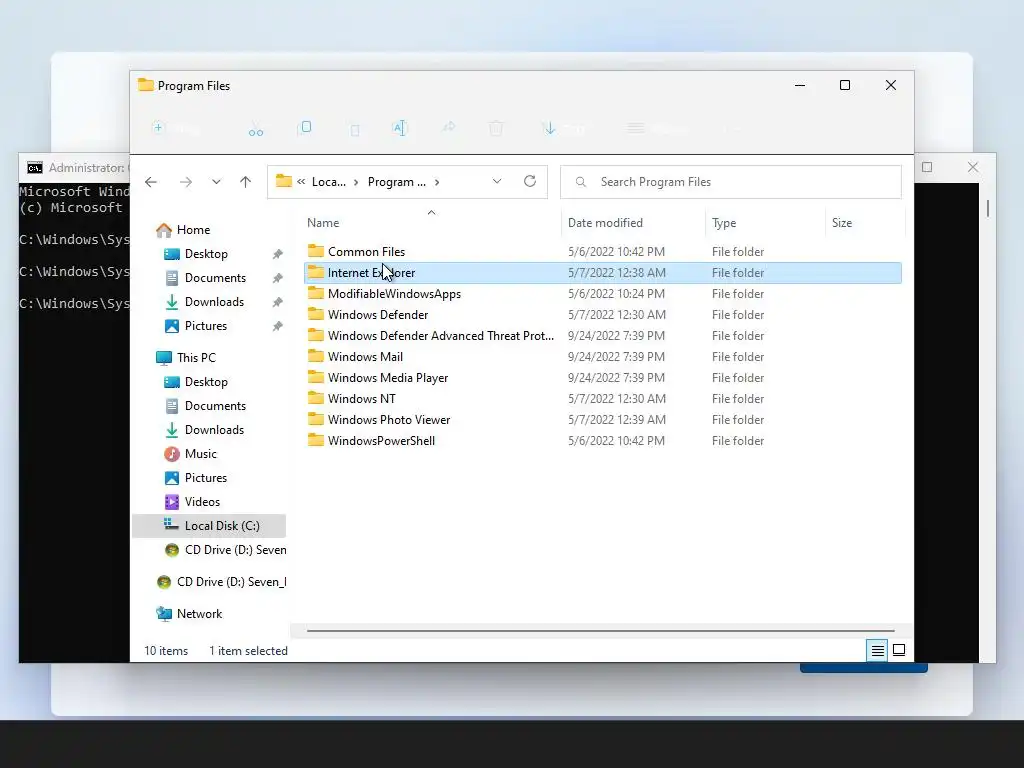Click the Share icon in toolbar

449,127
